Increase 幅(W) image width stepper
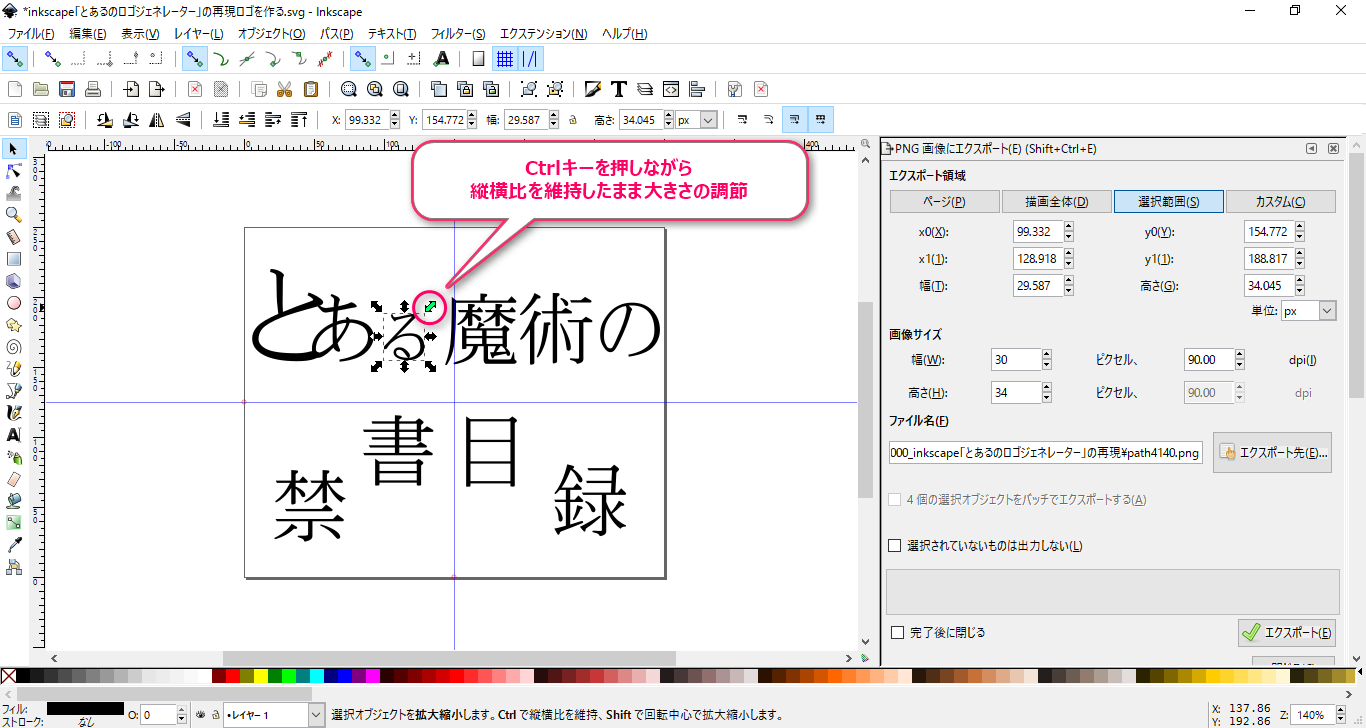This screenshot has width=1366, height=728. [x=1046, y=355]
